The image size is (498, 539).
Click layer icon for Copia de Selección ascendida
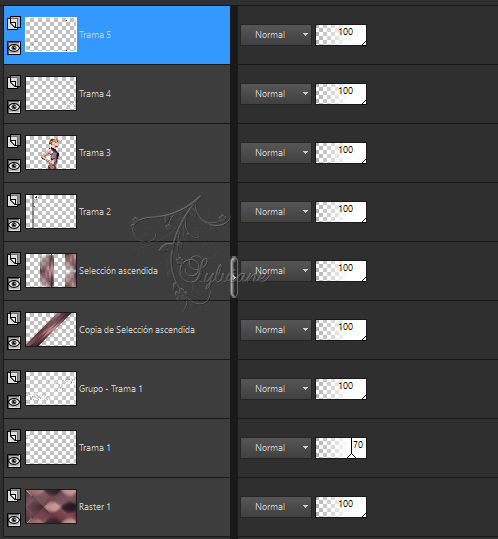click(x=14, y=318)
